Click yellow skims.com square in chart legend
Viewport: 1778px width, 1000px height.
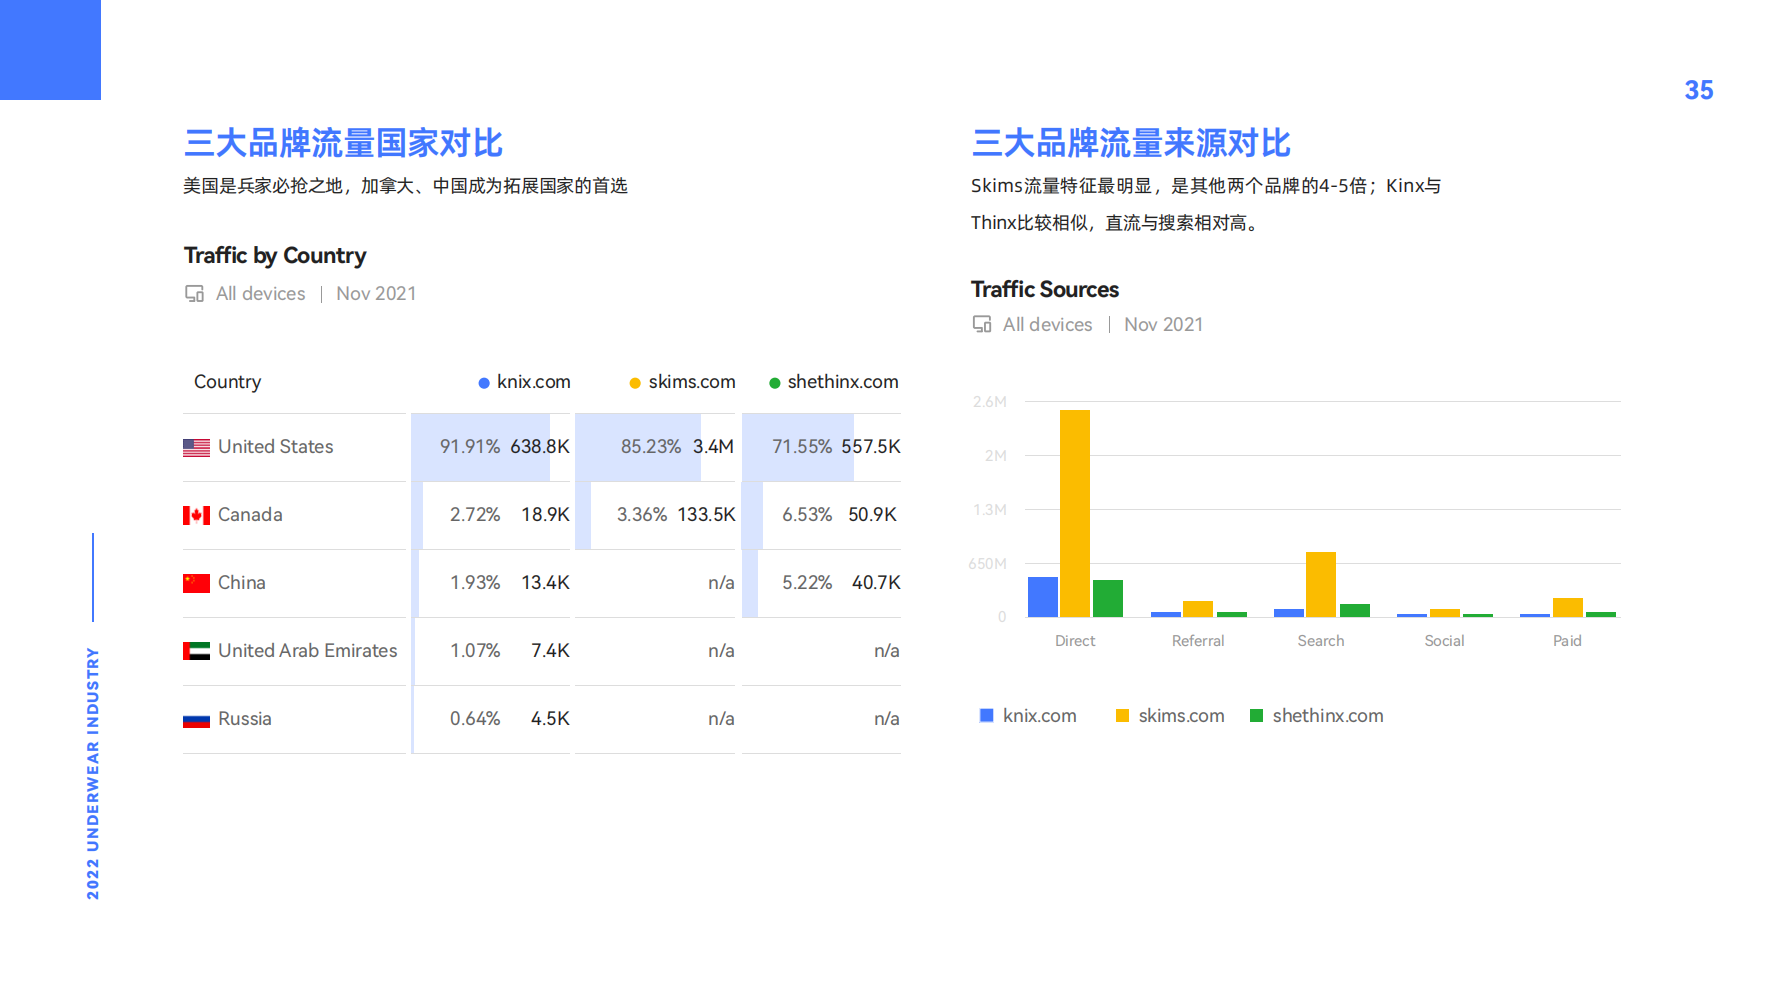[x=1122, y=715]
